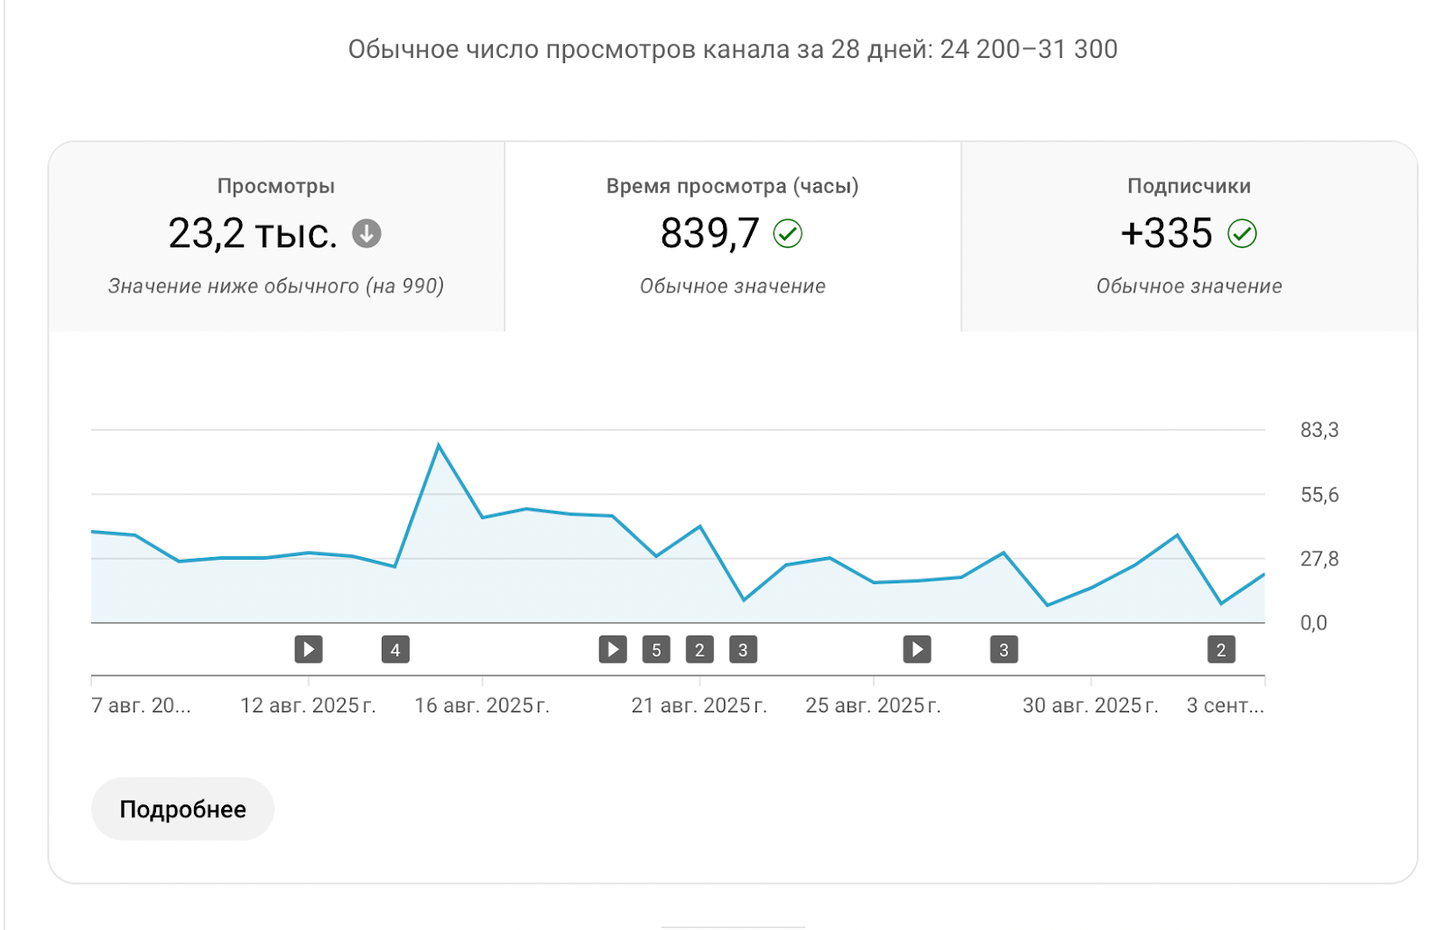
Task: Click the '2' marker near 21 авг.
Action: (x=699, y=649)
